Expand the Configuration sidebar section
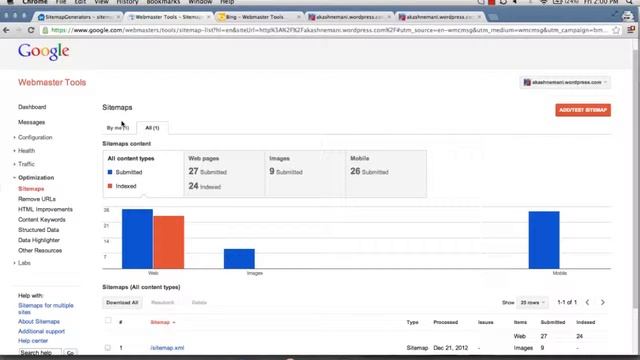This screenshot has height=360, width=640. point(35,138)
